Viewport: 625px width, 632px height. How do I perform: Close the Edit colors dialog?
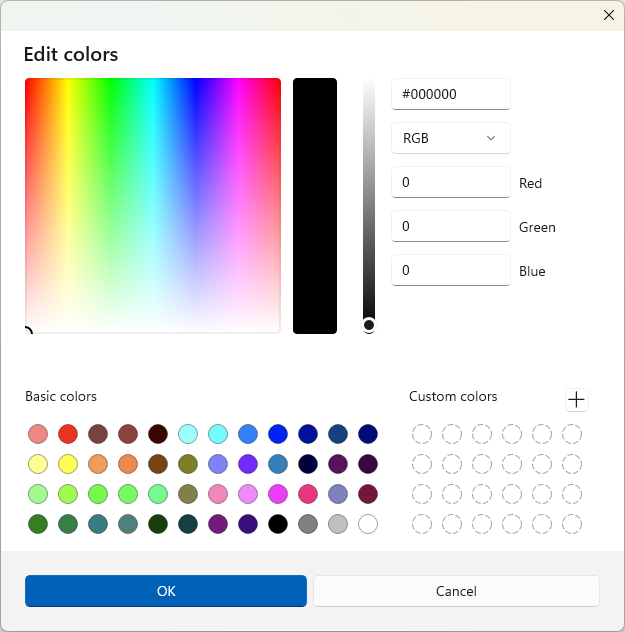click(608, 14)
